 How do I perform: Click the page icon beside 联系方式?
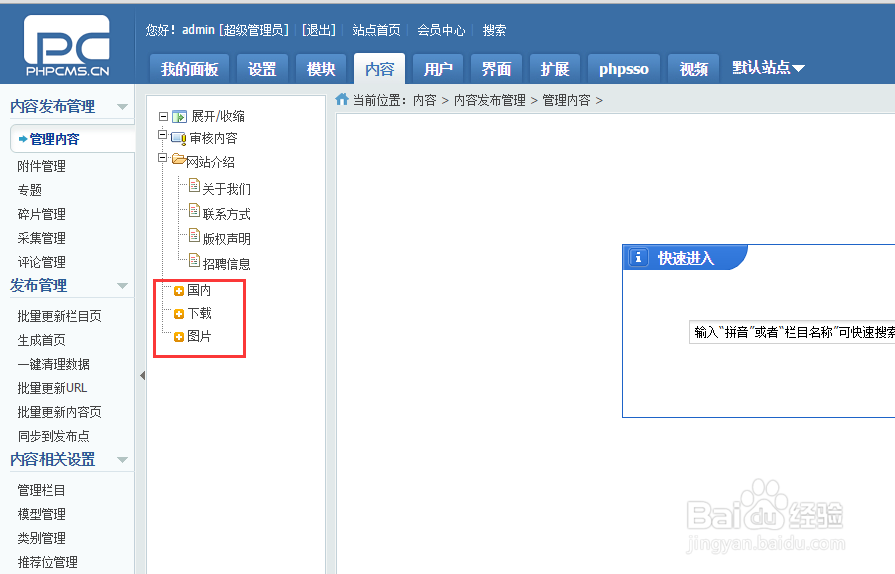click(194, 211)
